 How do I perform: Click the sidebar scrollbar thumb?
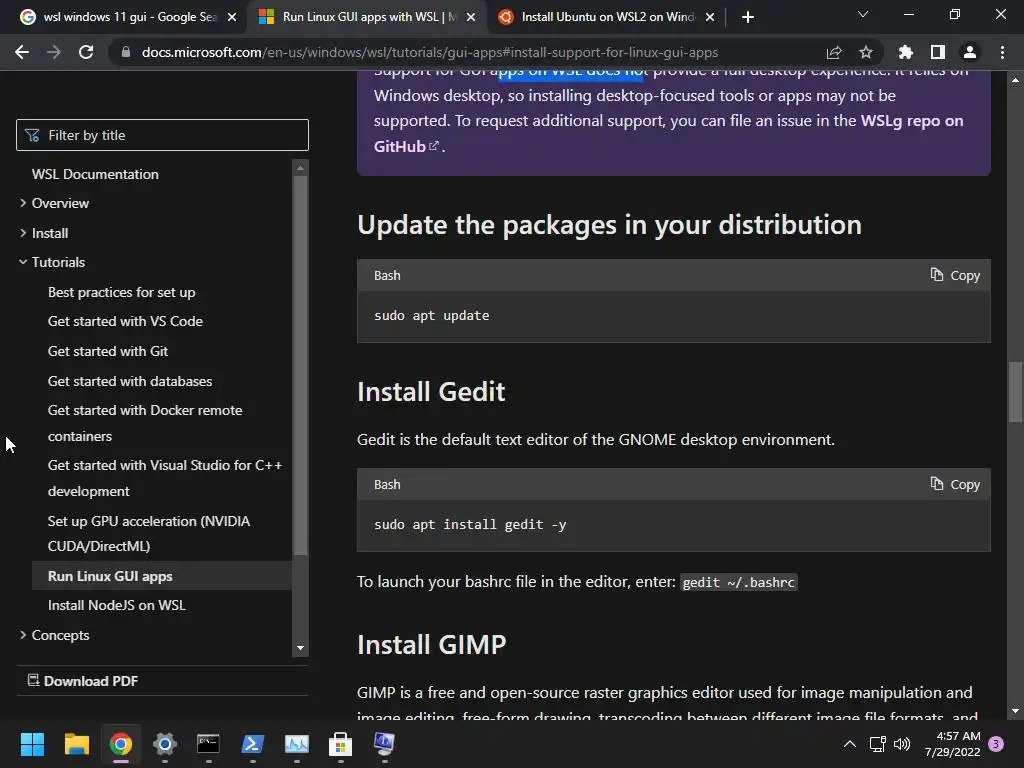(300, 366)
